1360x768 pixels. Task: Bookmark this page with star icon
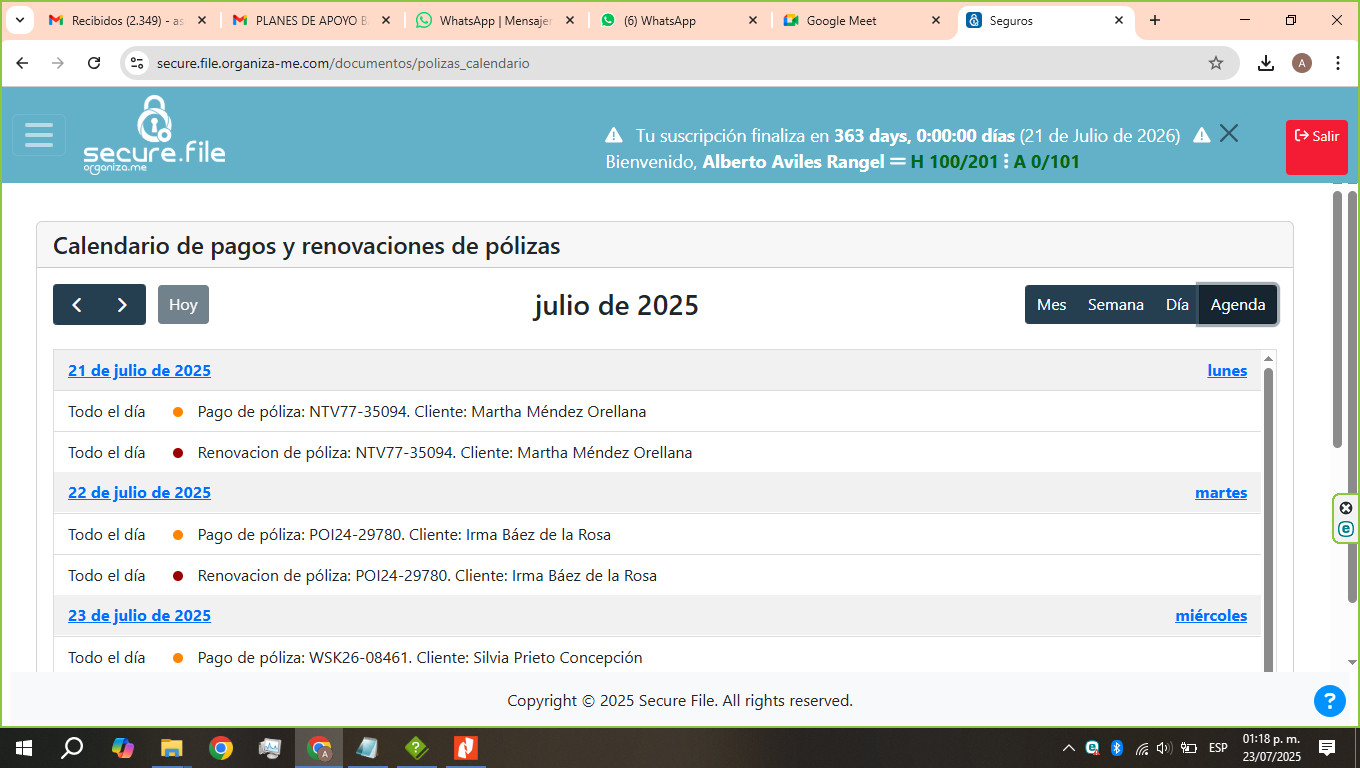pyautogui.click(x=1216, y=63)
